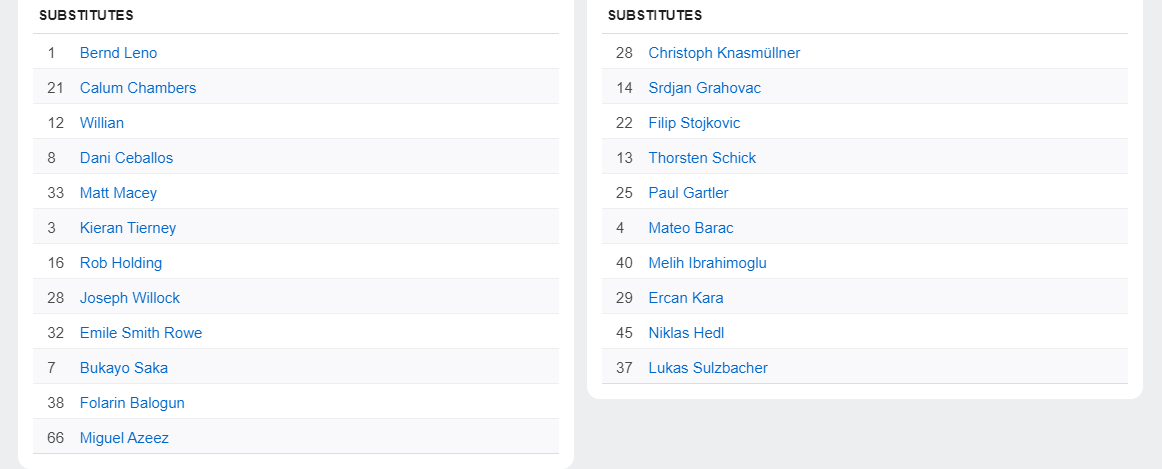Open Lukas Sulzbacher's player page
The height and width of the screenshot is (469, 1162).
708,368
